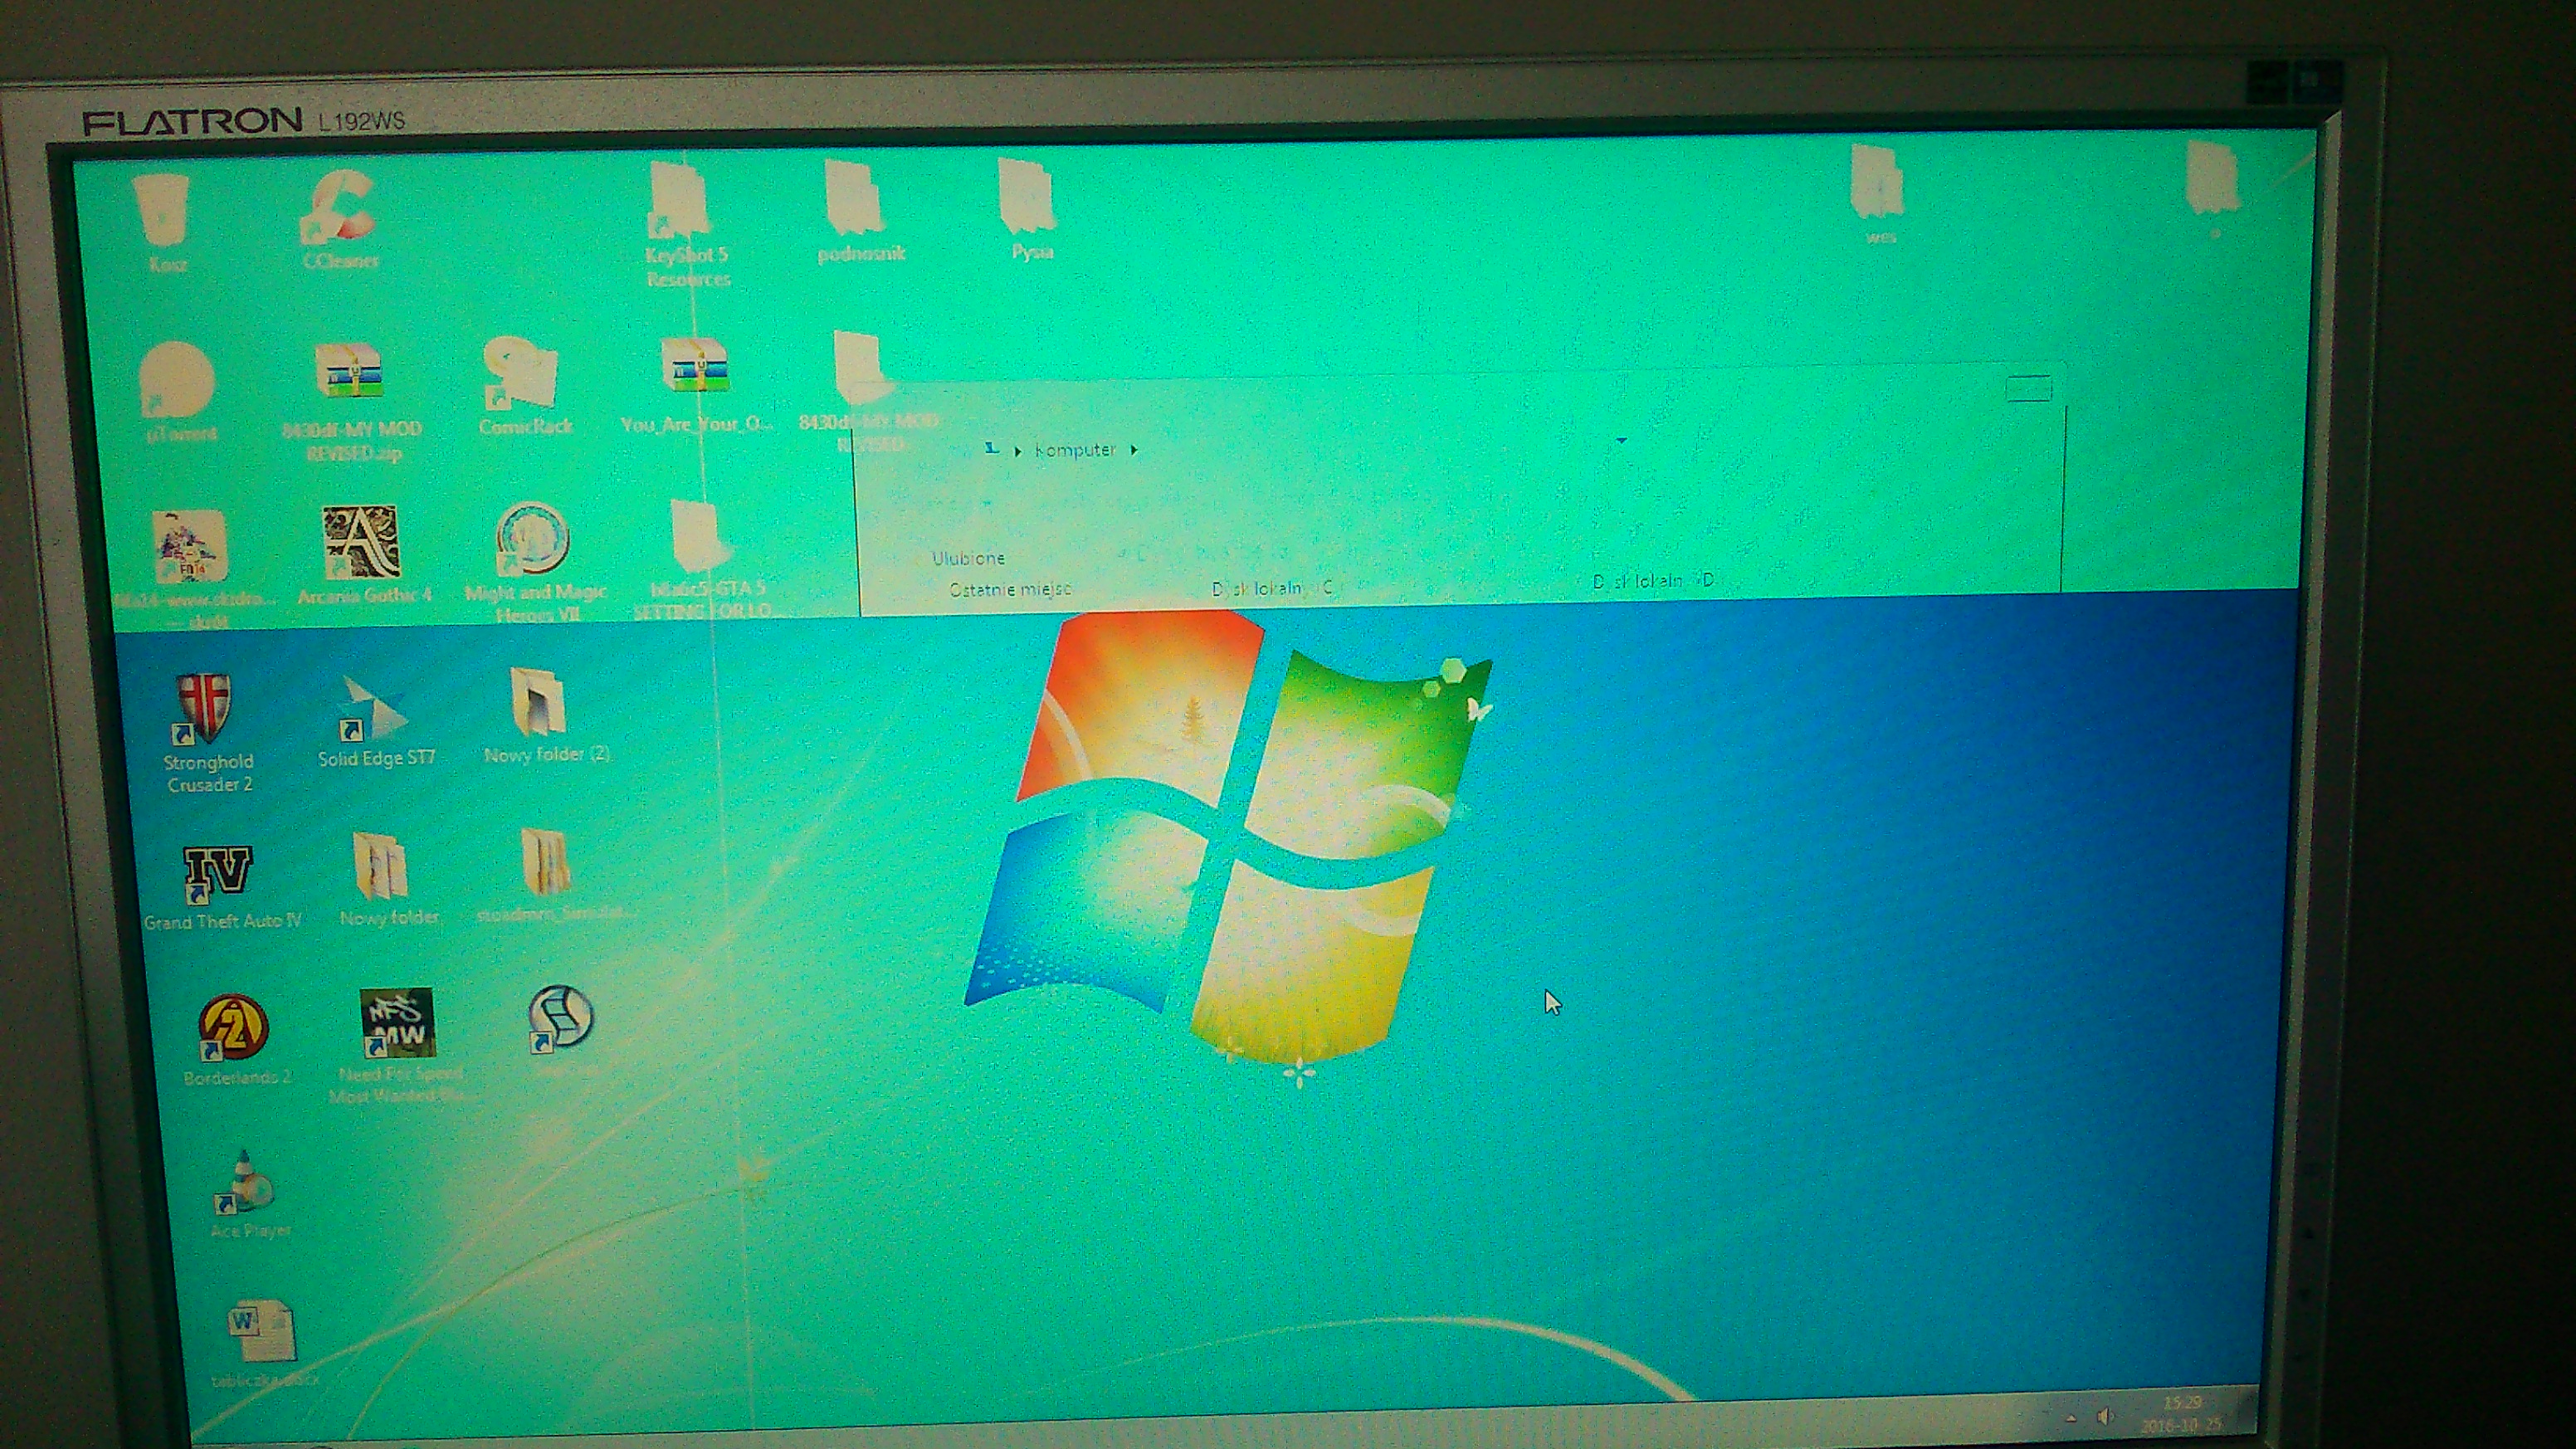Open the volume speaker icon in tray
Screen dimensions: 2576x1449
2106,1417
